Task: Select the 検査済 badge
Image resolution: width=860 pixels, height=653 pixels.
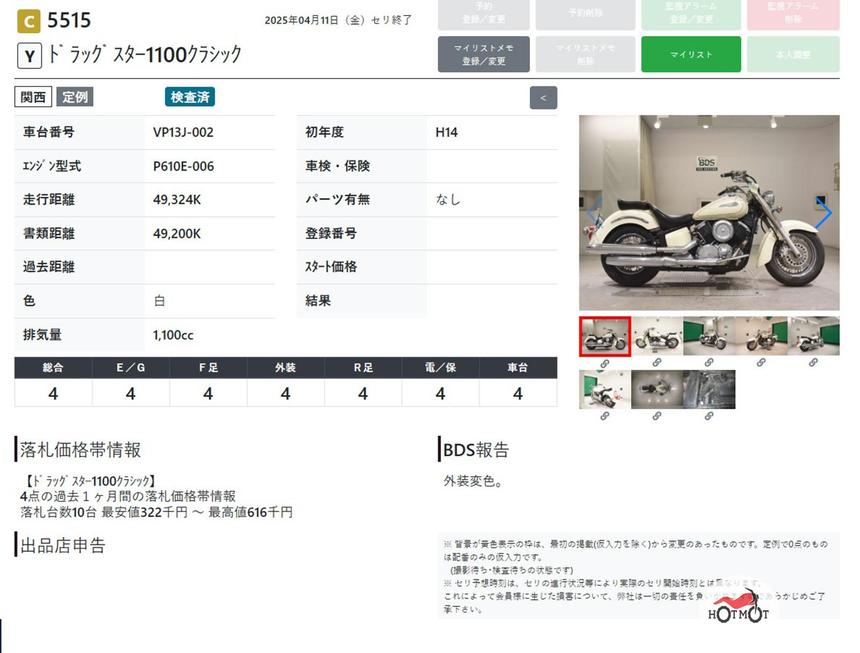Action: 190,97
